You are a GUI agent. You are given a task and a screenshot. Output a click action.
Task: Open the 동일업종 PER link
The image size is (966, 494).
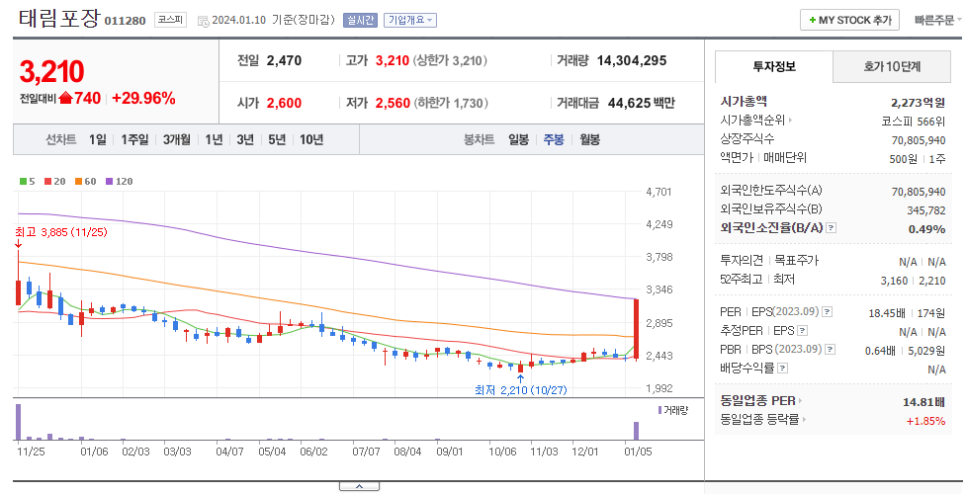point(758,401)
